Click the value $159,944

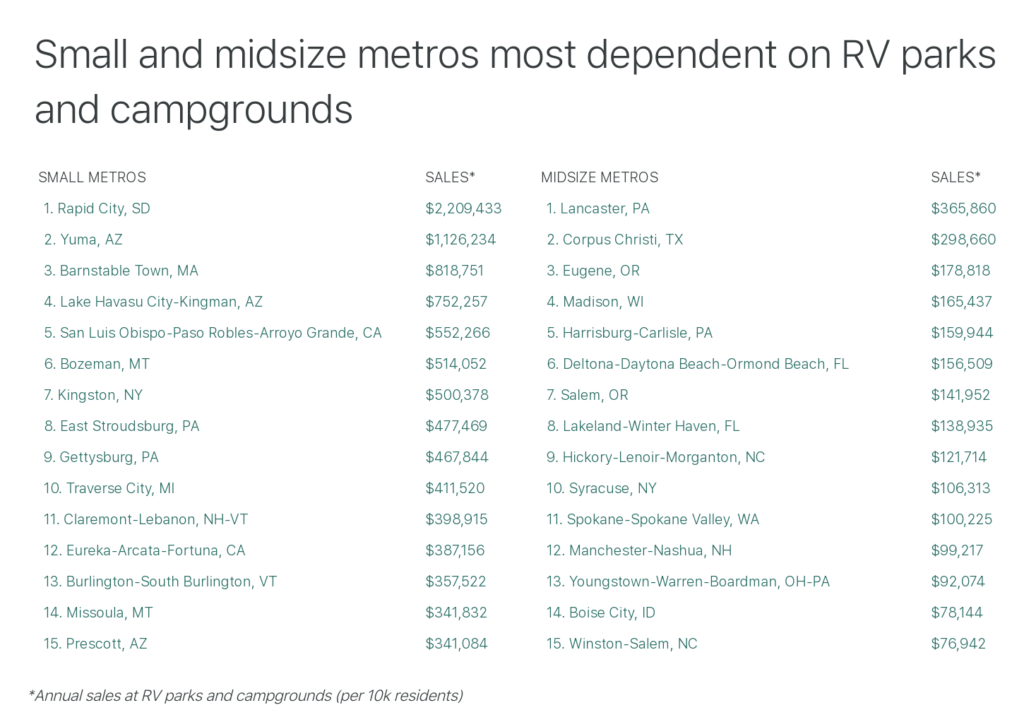pyautogui.click(x=962, y=333)
